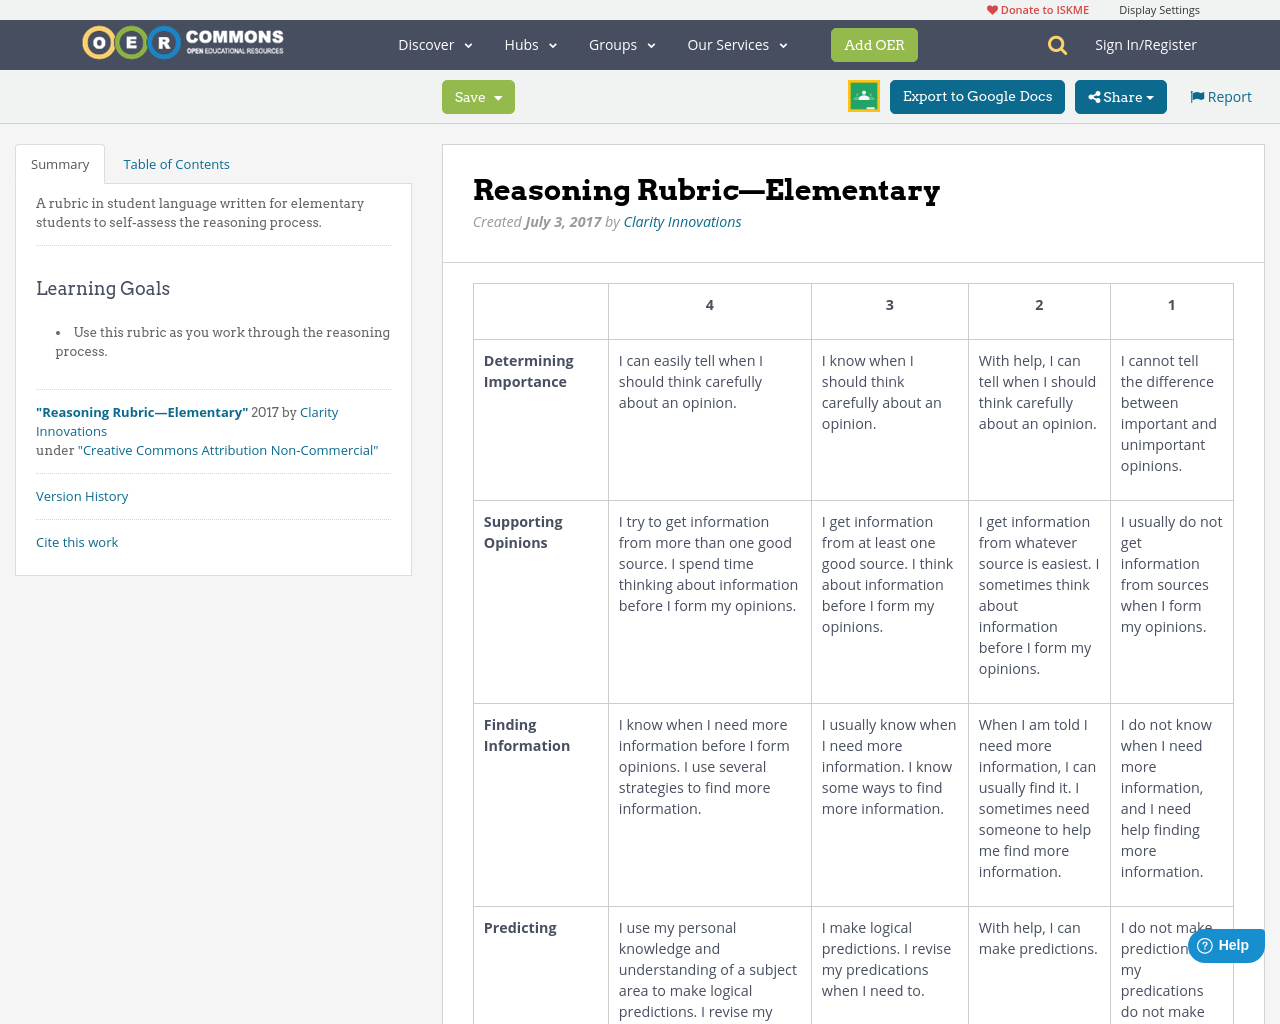The width and height of the screenshot is (1280, 1024).
Task: Click the Help question mark icon
Action: (1205, 946)
